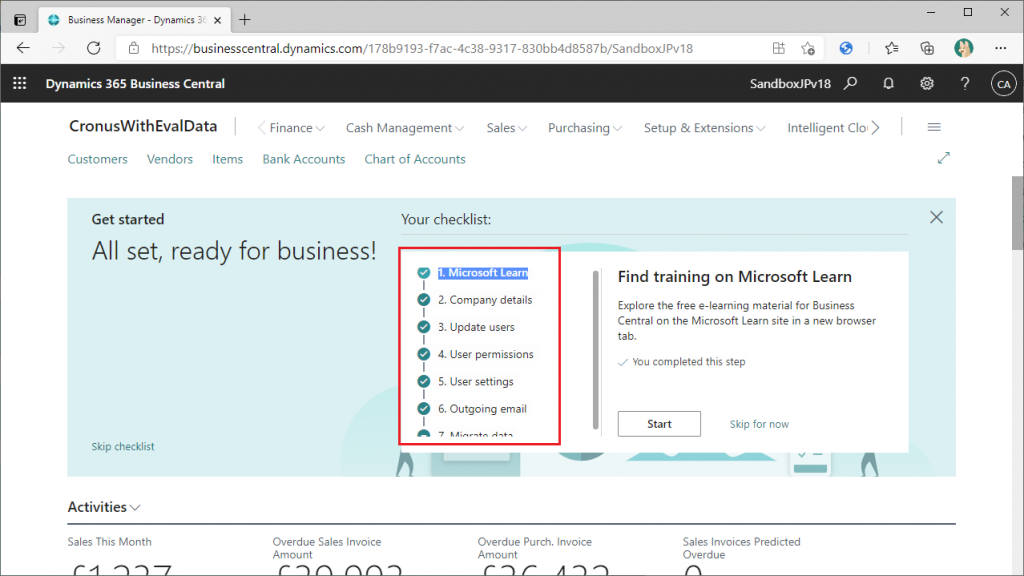Close the Business Manager browser tab
The height and width of the screenshot is (576, 1024).
[217, 20]
